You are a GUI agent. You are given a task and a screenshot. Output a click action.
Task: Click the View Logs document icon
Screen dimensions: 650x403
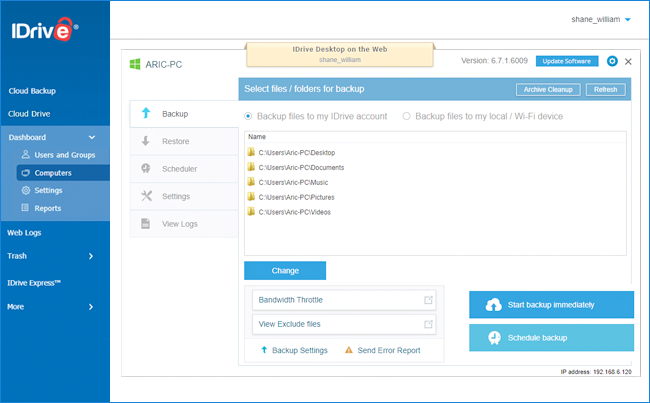(x=146, y=223)
